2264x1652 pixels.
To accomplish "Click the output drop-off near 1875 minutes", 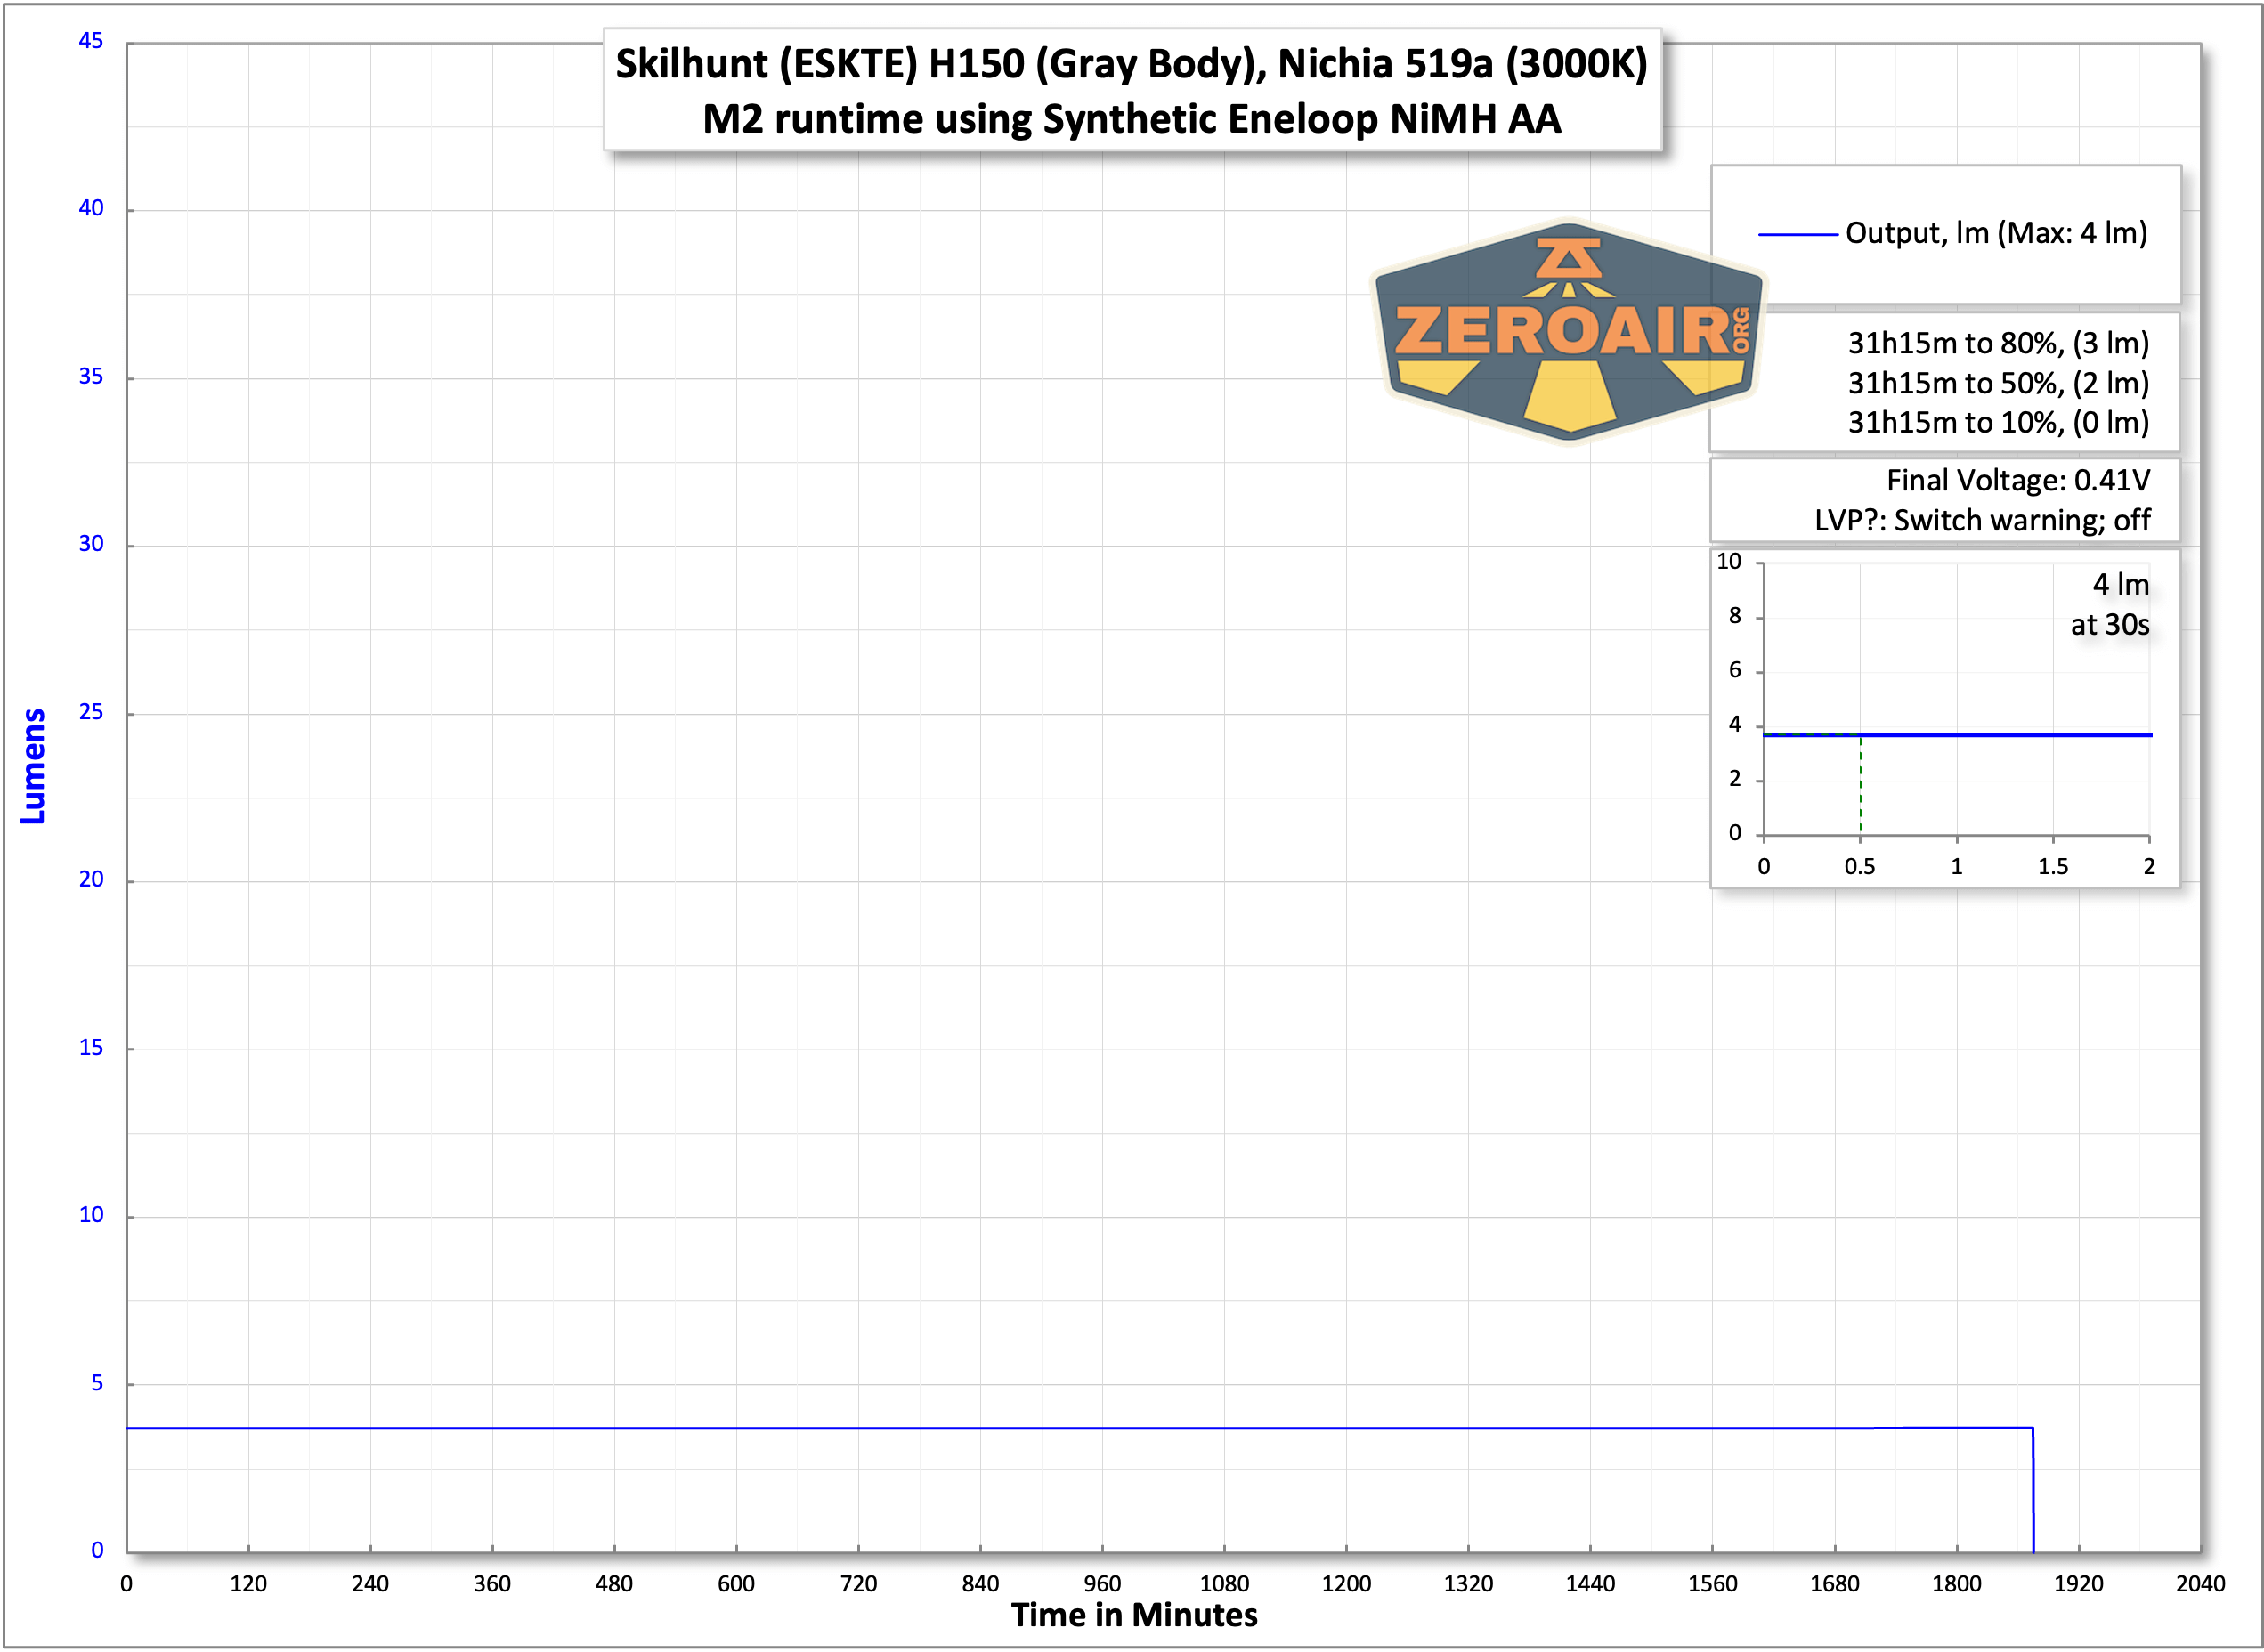I will click(x=2033, y=1490).
